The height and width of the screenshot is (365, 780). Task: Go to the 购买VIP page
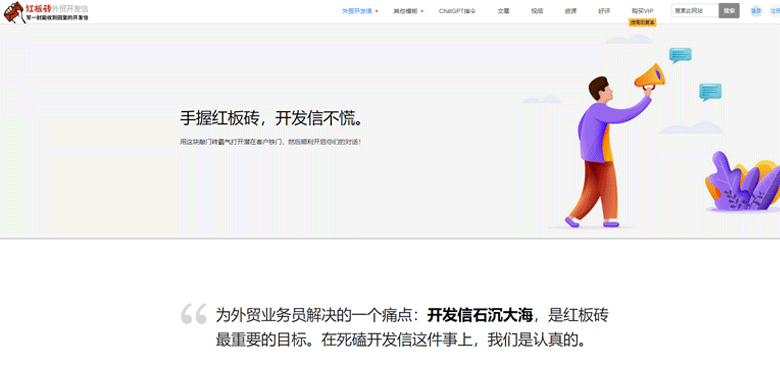pyautogui.click(x=643, y=11)
